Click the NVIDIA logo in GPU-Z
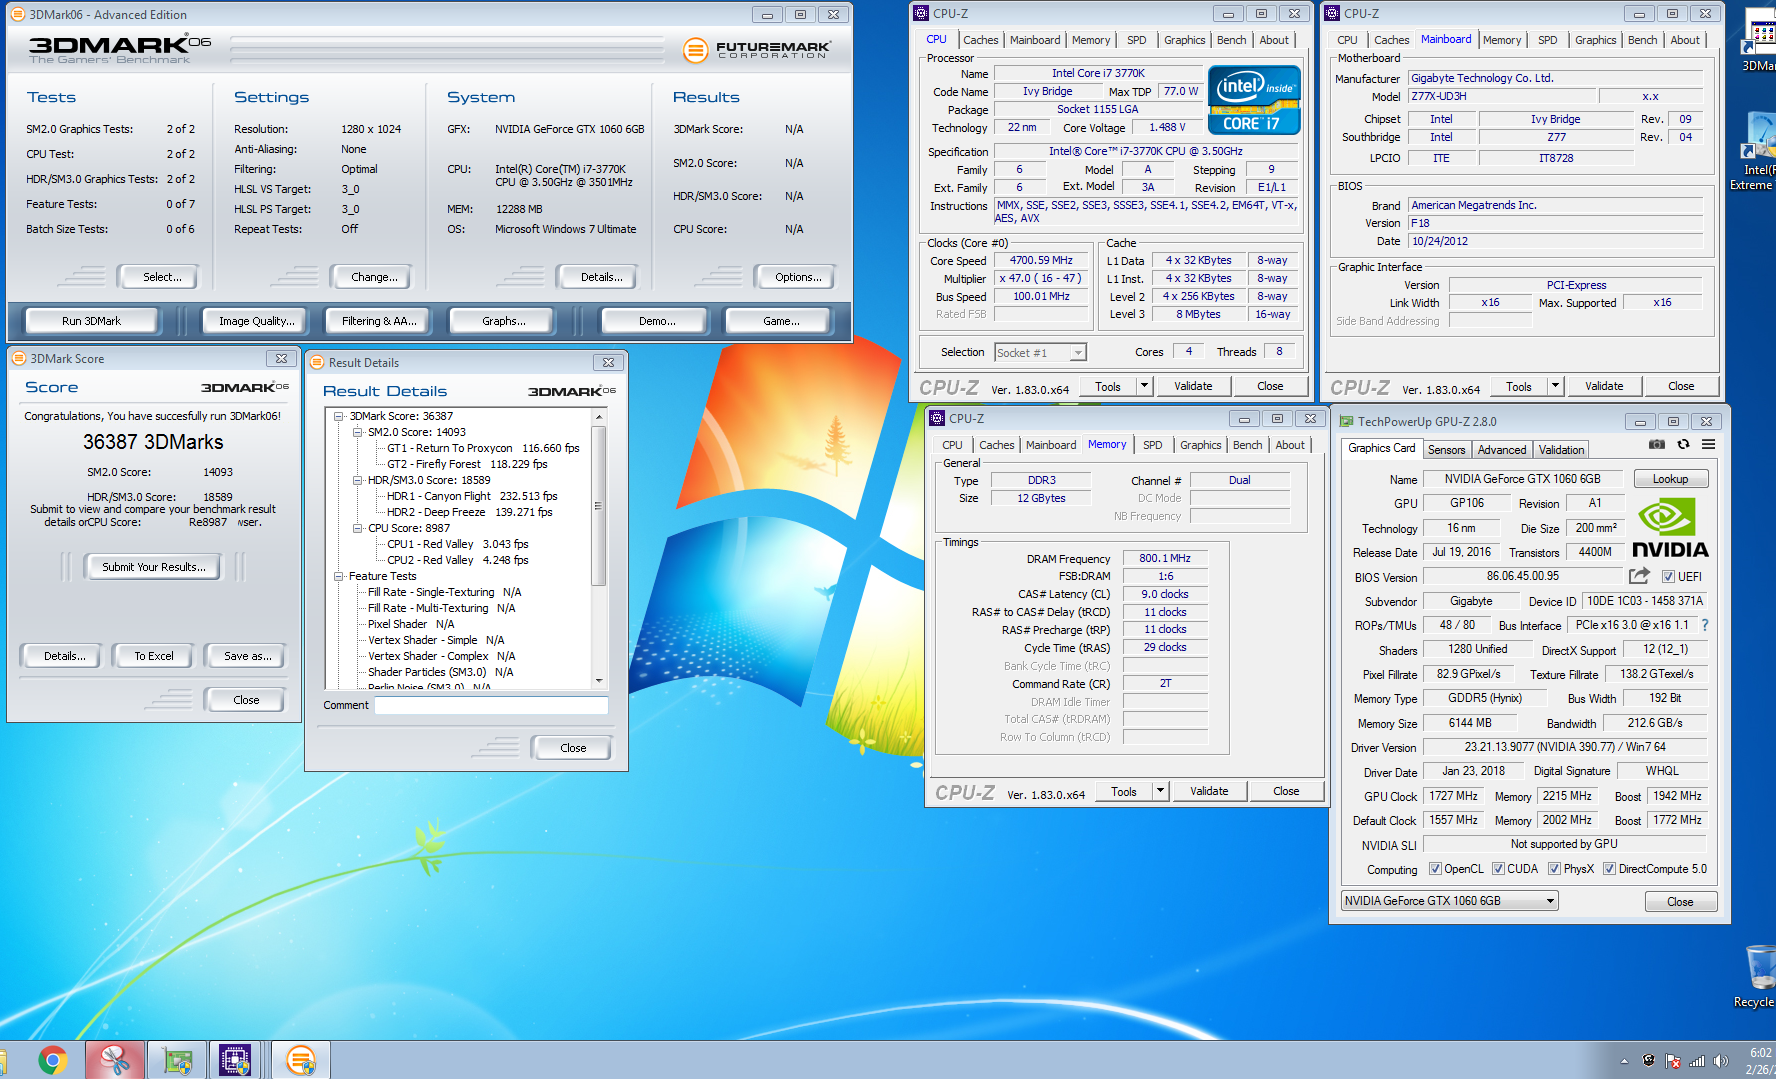1776x1079 pixels. [x=1670, y=529]
